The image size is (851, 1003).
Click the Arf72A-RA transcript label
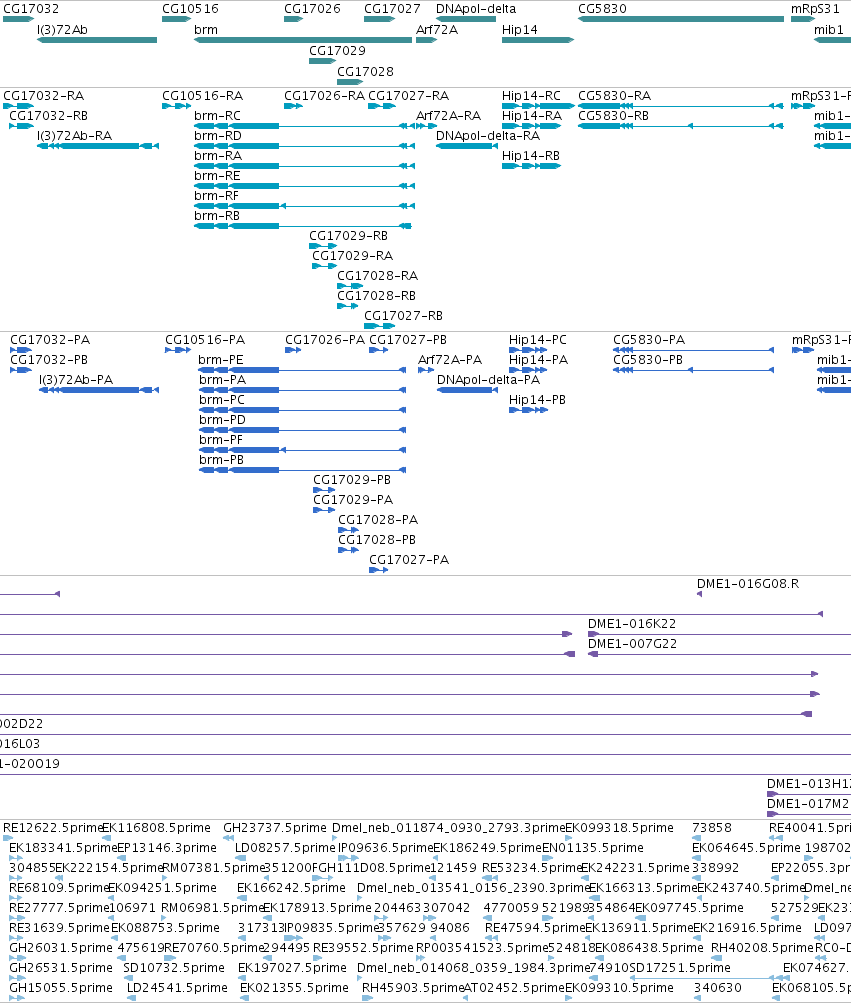click(x=449, y=116)
